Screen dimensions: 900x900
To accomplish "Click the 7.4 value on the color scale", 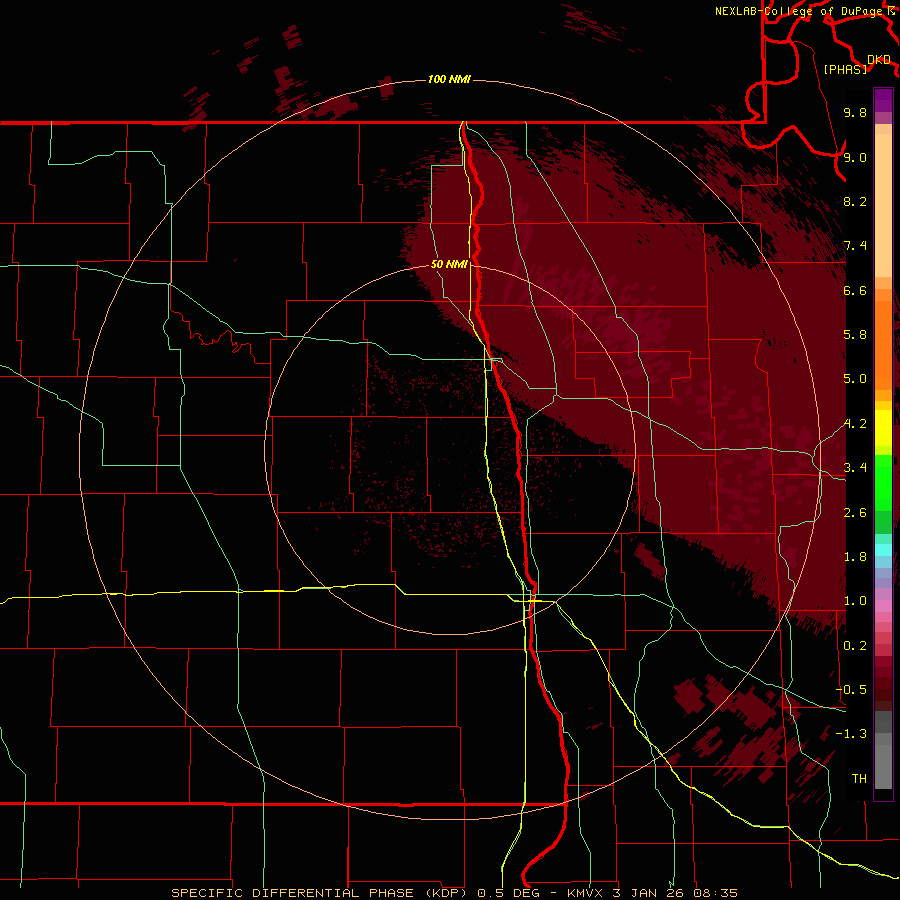I will click(855, 246).
